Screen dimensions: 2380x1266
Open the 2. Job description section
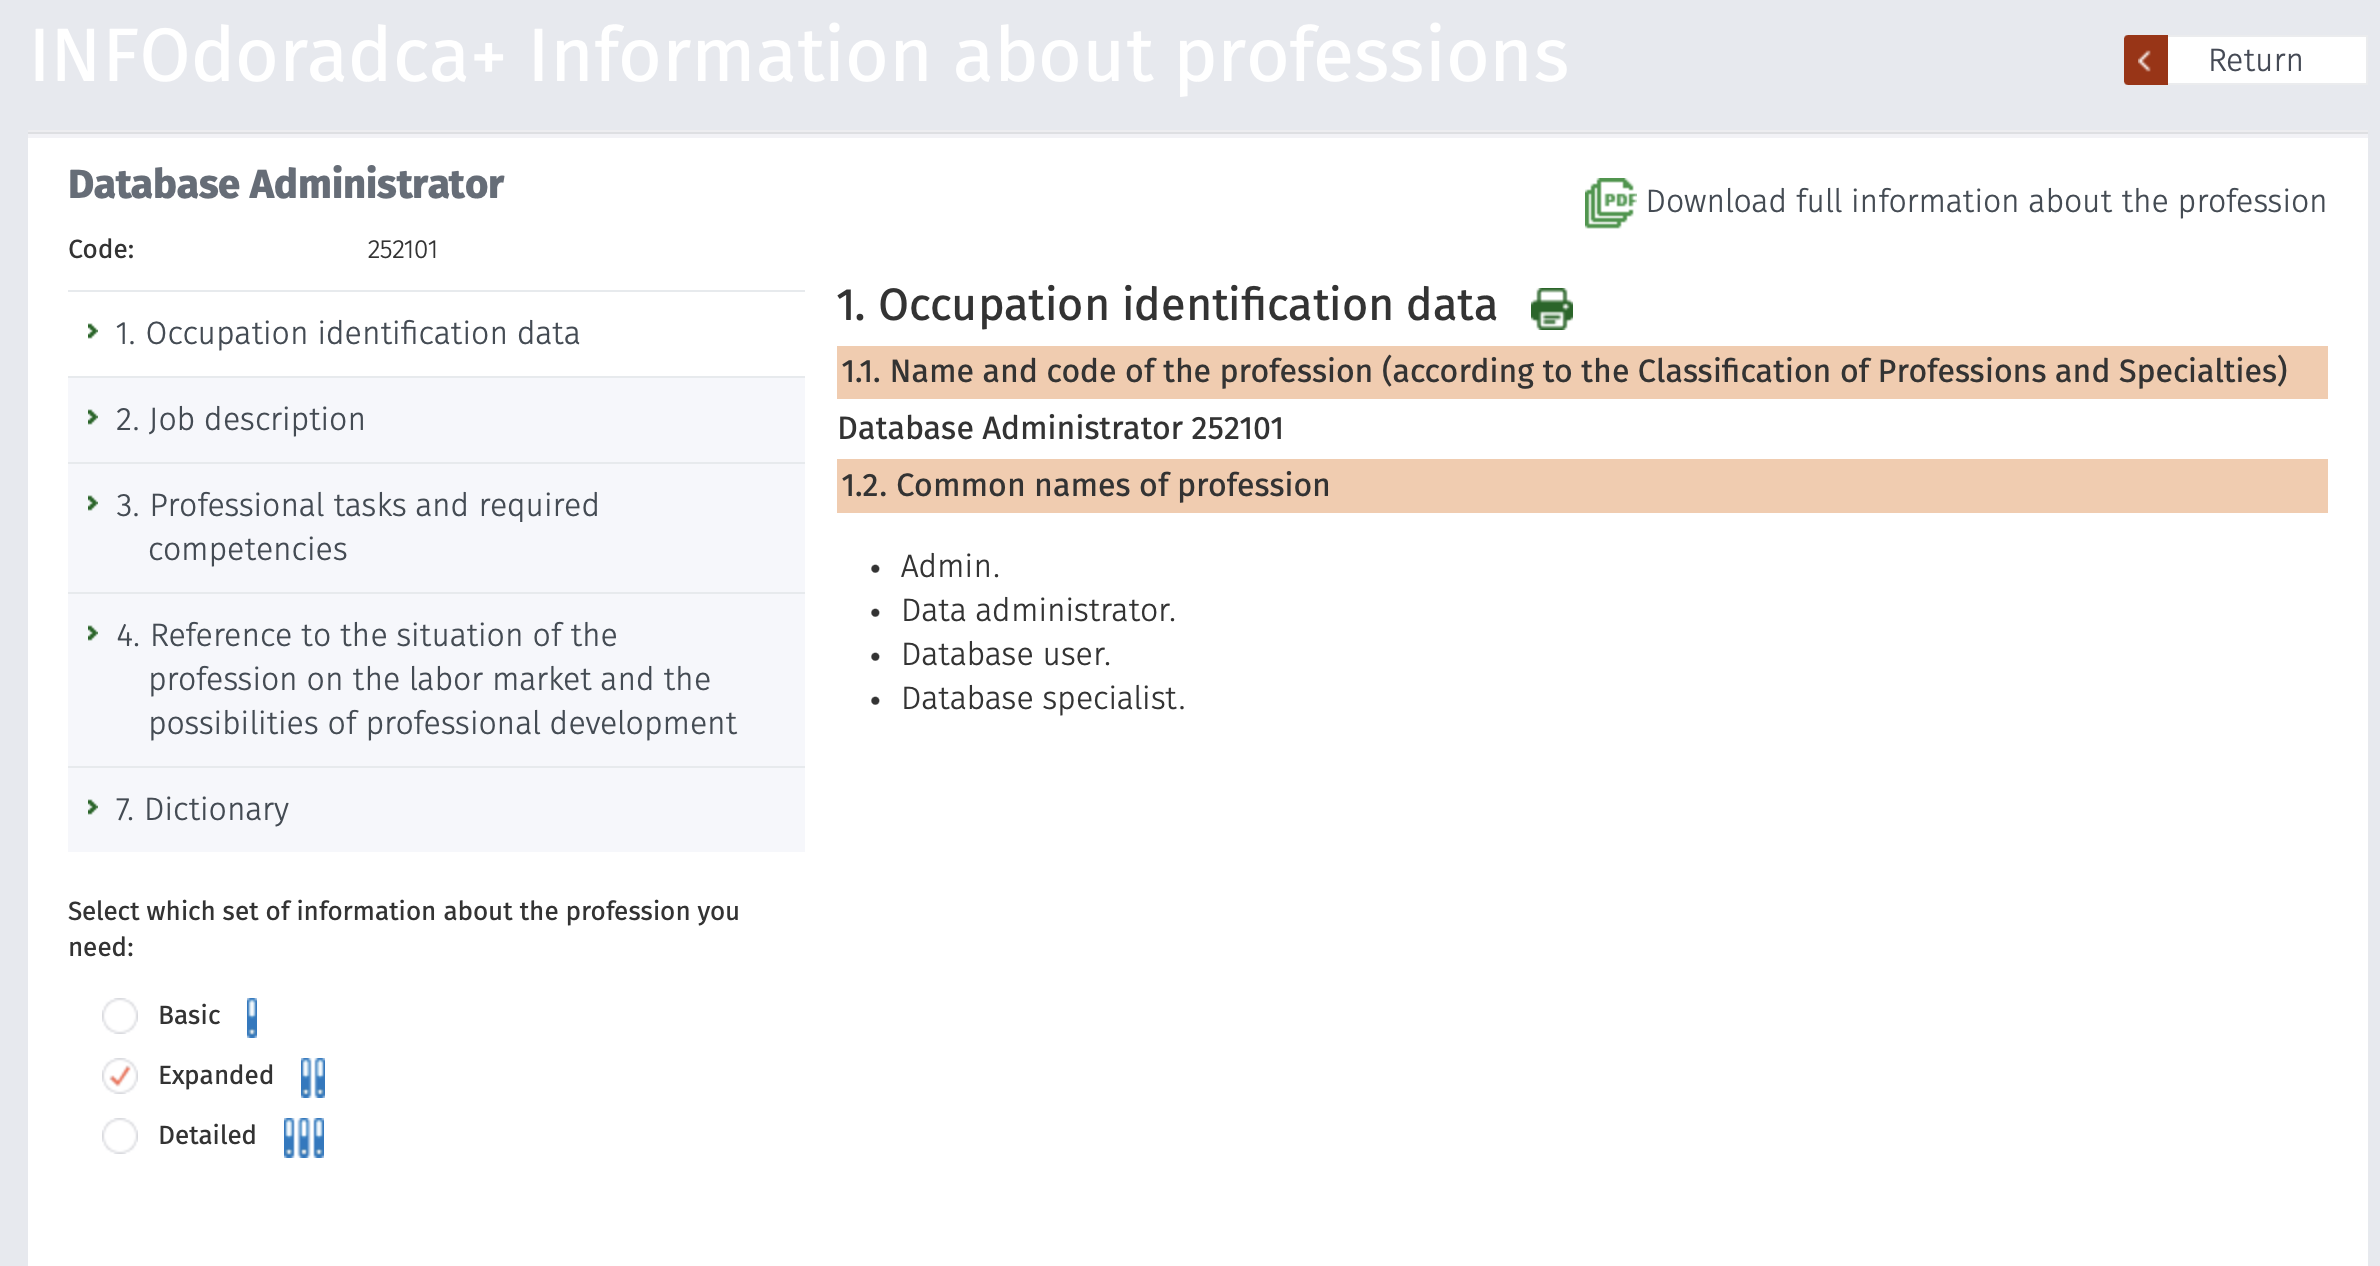coord(240,419)
